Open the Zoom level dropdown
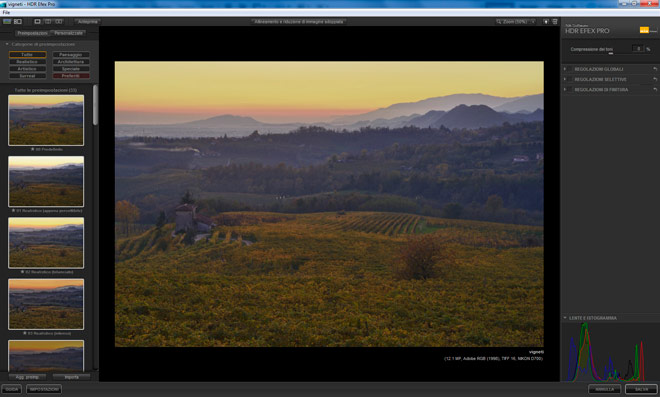This screenshot has height=397, width=660. point(516,21)
